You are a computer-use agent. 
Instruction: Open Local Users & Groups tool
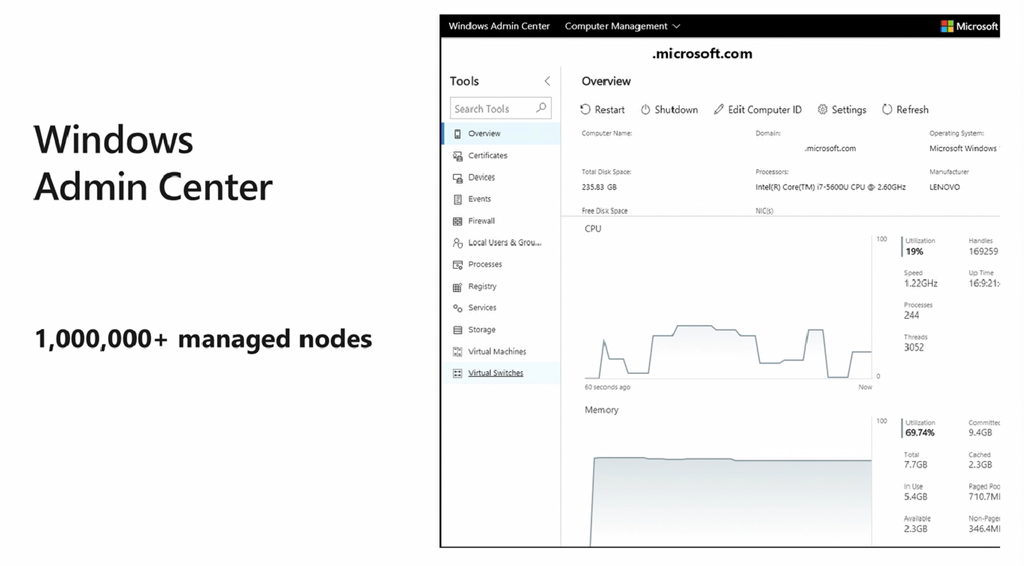pyautogui.click(x=502, y=243)
